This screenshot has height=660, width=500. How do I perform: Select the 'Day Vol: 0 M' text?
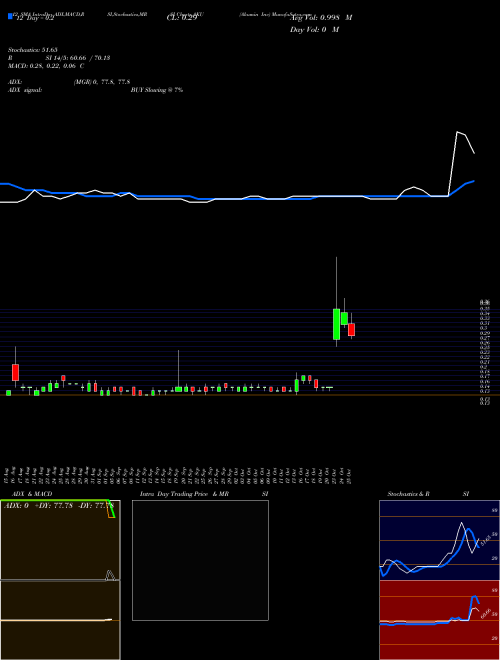point(314,30)
